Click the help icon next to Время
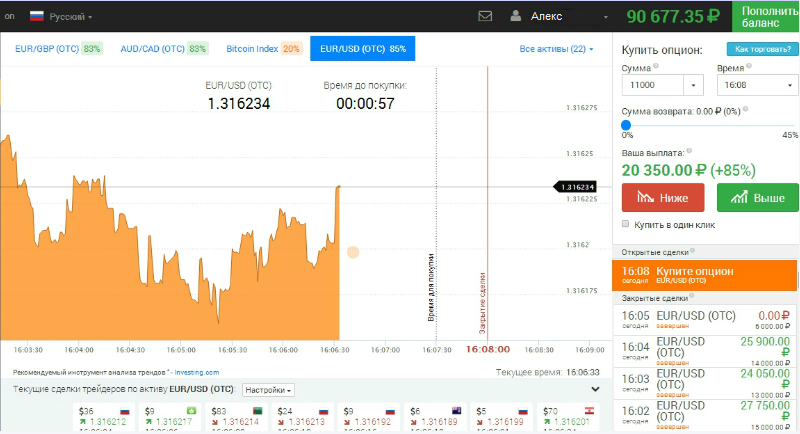Screen dimensions: 800x434 point(748,68)
